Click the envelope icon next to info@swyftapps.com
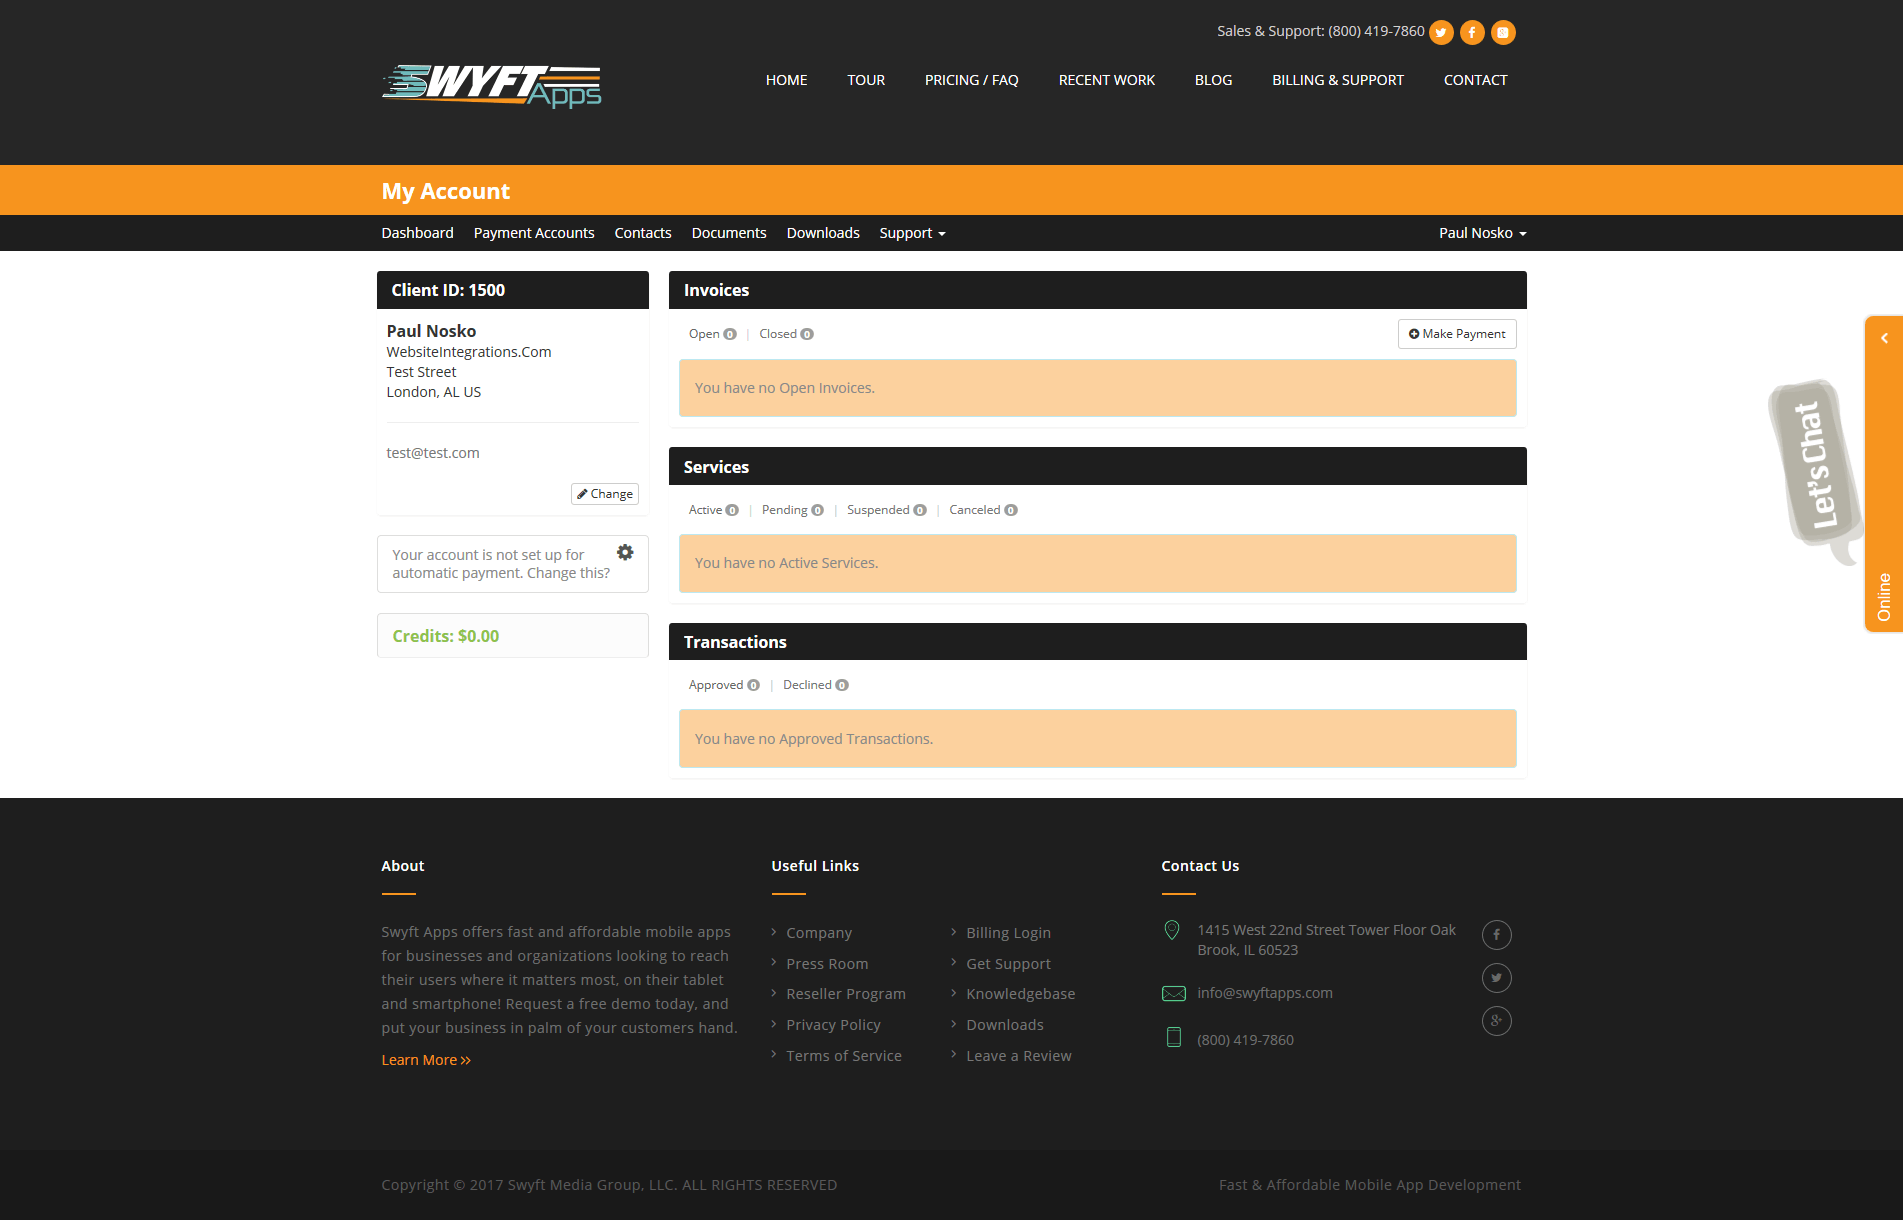 pyautogui.click(x=1173, y=993)
